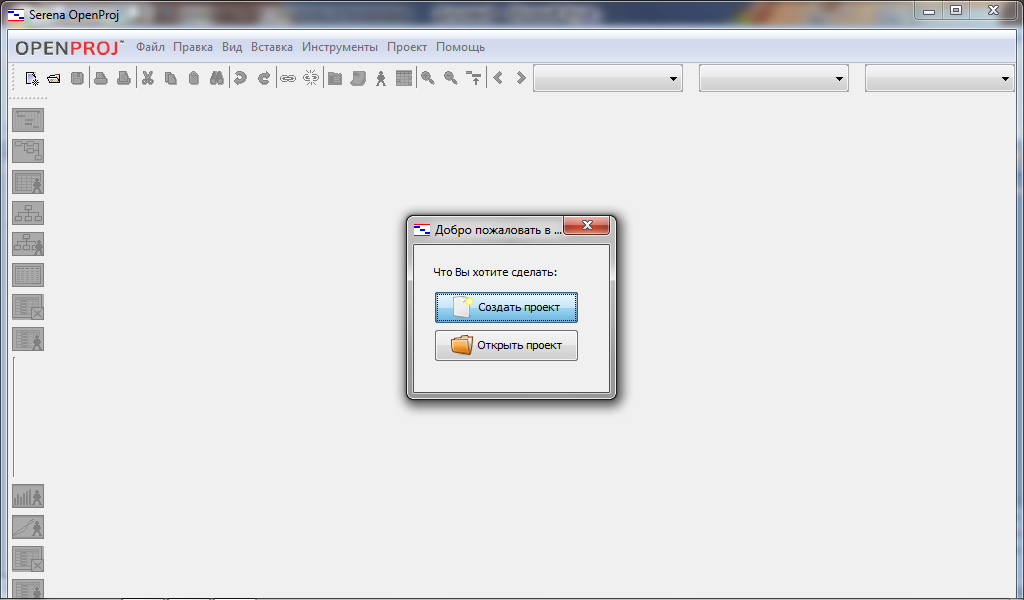The image size is (1024, 600).
Task: Close the Добро пожаловать dialog
Action: [586, 225]
